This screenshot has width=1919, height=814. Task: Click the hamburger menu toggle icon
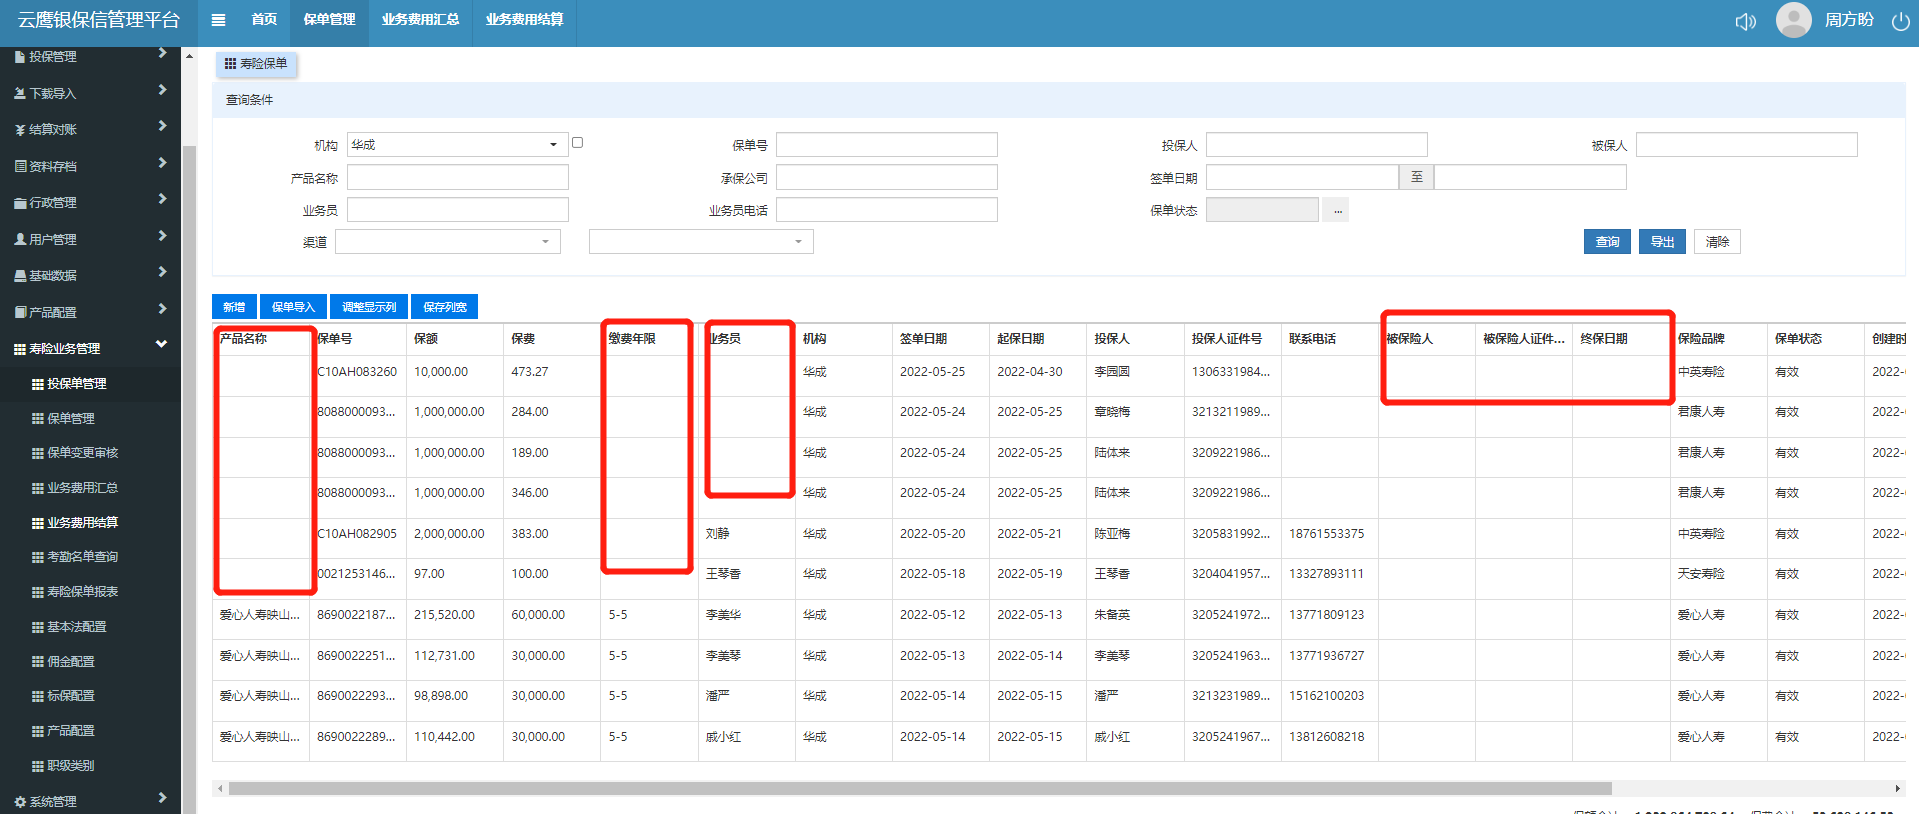point(218,20)
